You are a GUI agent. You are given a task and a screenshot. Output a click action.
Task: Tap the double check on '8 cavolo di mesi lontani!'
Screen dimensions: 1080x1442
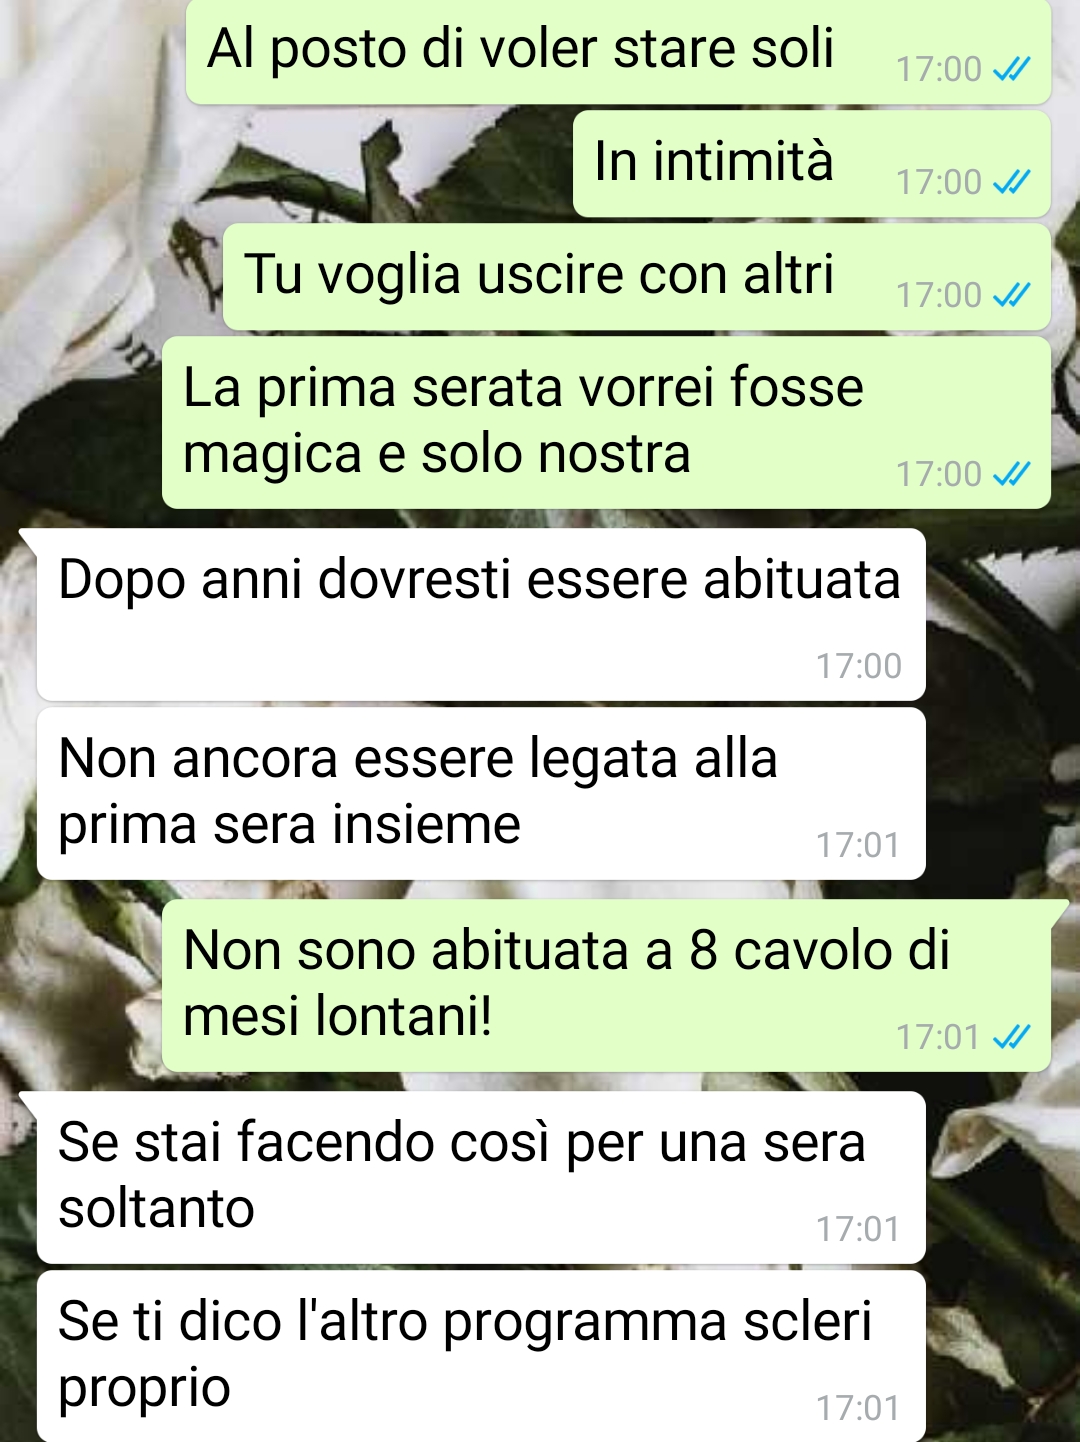(1011, 1037)
